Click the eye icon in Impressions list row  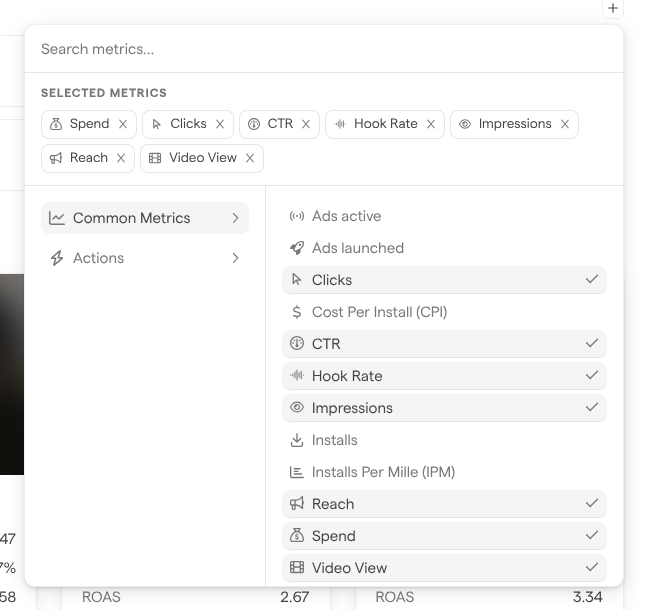click(x=297, y=407)
